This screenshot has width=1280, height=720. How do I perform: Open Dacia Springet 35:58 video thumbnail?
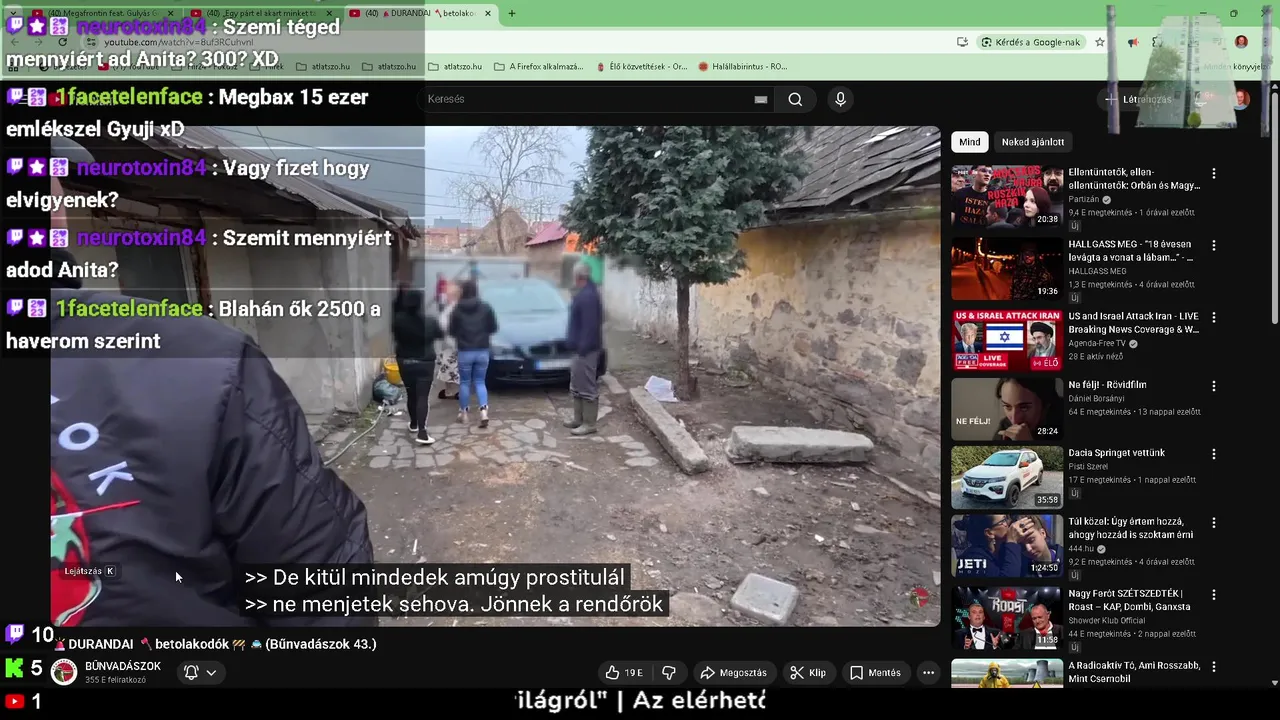pyautogui.click(x=1007, y=477)
